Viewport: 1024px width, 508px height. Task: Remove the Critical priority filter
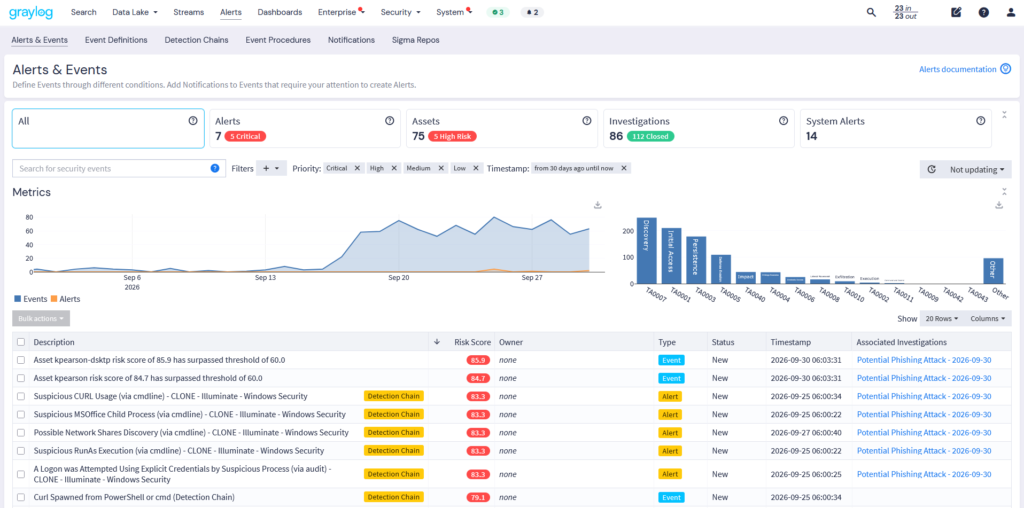(357, 168)
